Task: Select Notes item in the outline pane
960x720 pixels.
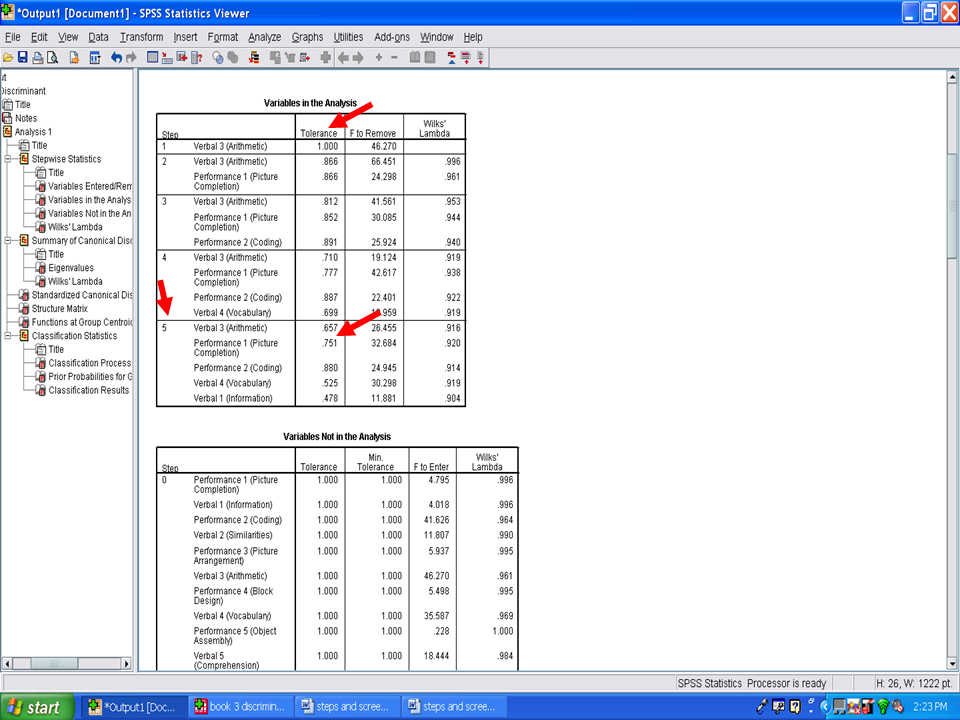Action: [25, 118]
